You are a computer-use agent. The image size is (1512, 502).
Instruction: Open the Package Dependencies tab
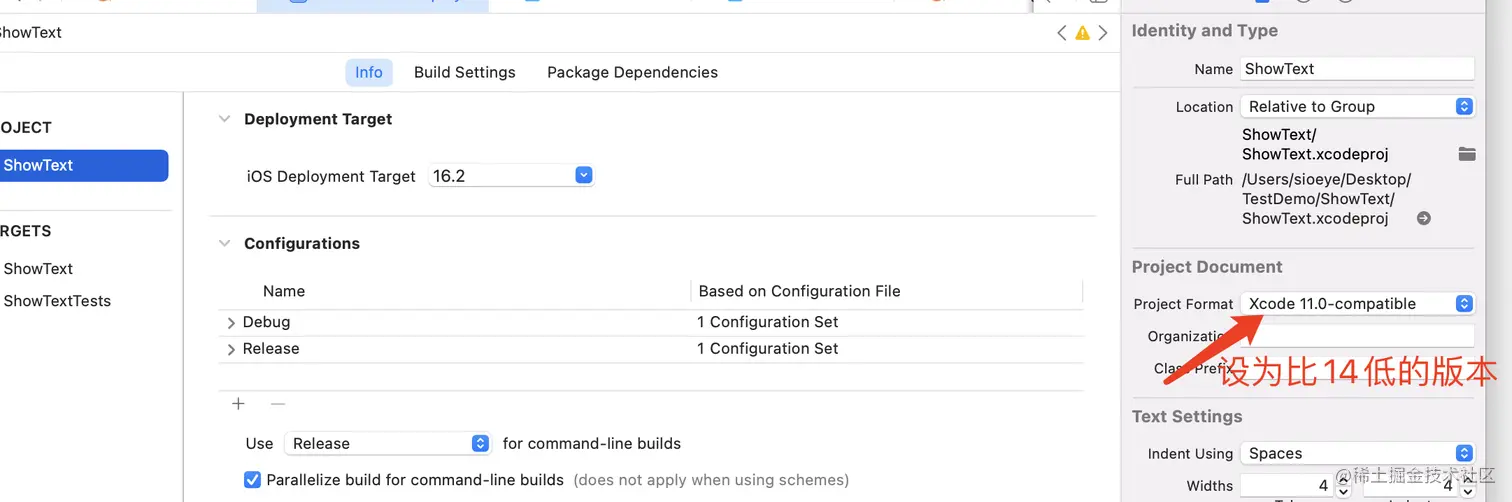(632, 72)
